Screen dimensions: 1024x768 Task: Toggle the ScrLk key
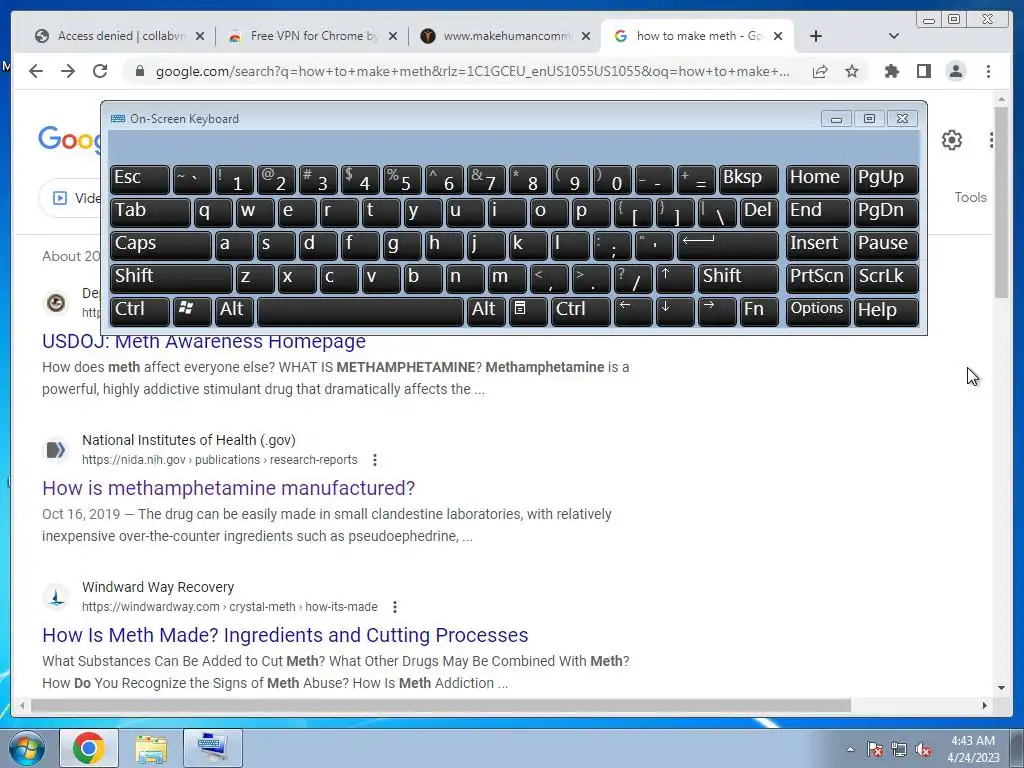click(886, 278)
